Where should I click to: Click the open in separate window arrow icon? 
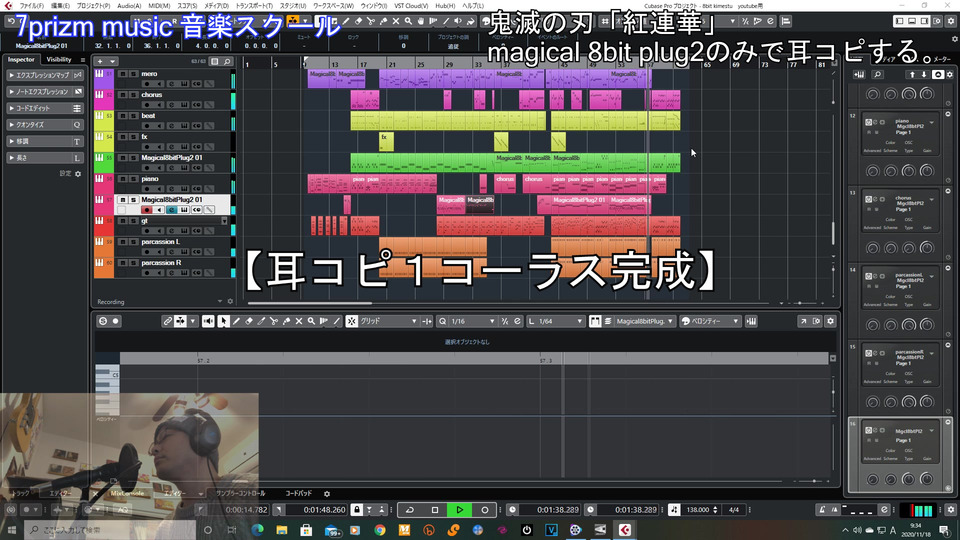point(803,321)
